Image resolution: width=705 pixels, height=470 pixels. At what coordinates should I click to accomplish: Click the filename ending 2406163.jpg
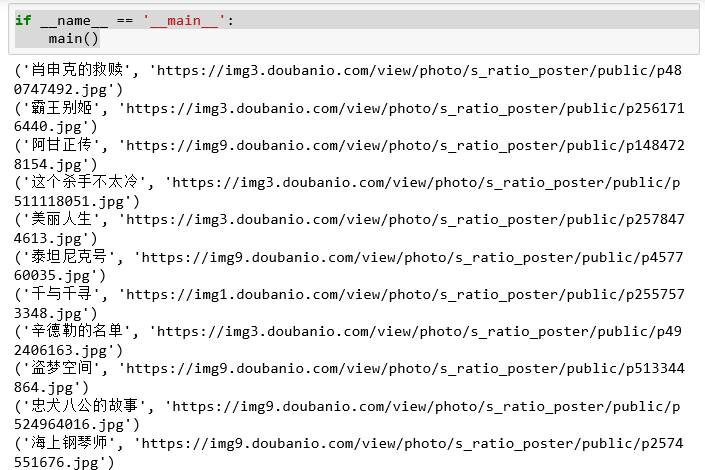tap(60, 350)
